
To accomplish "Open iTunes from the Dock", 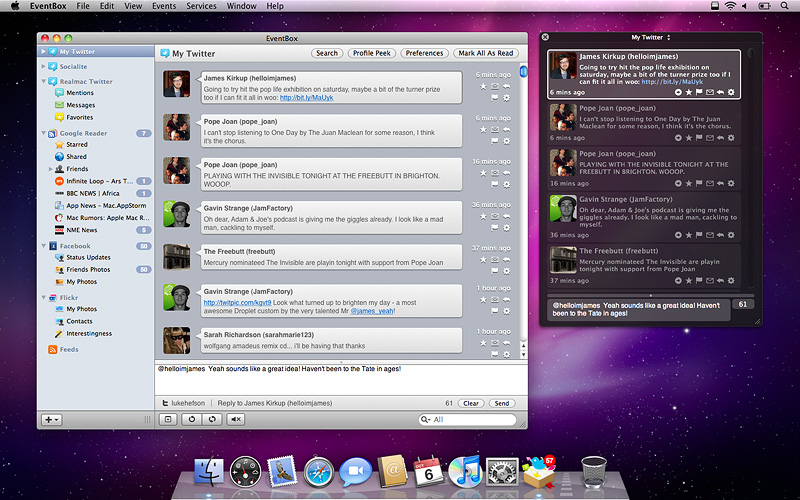I will pyautogui.click(x=464, y=472).
